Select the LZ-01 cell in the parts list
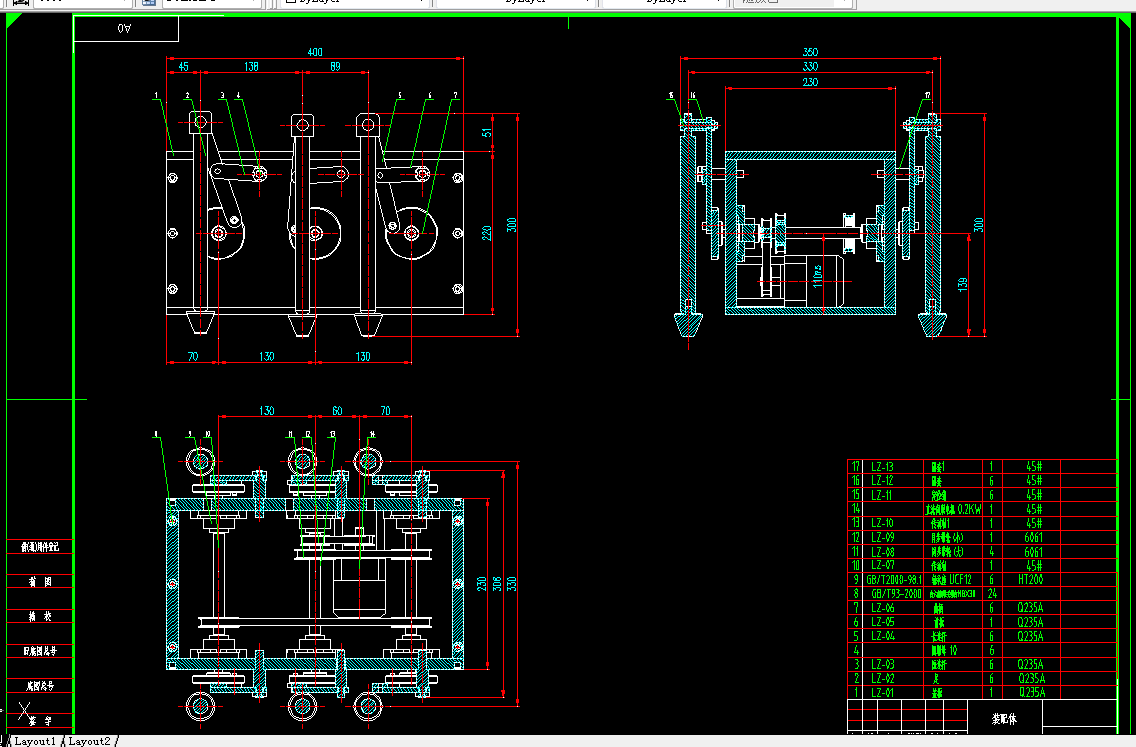 coord(882,693)
